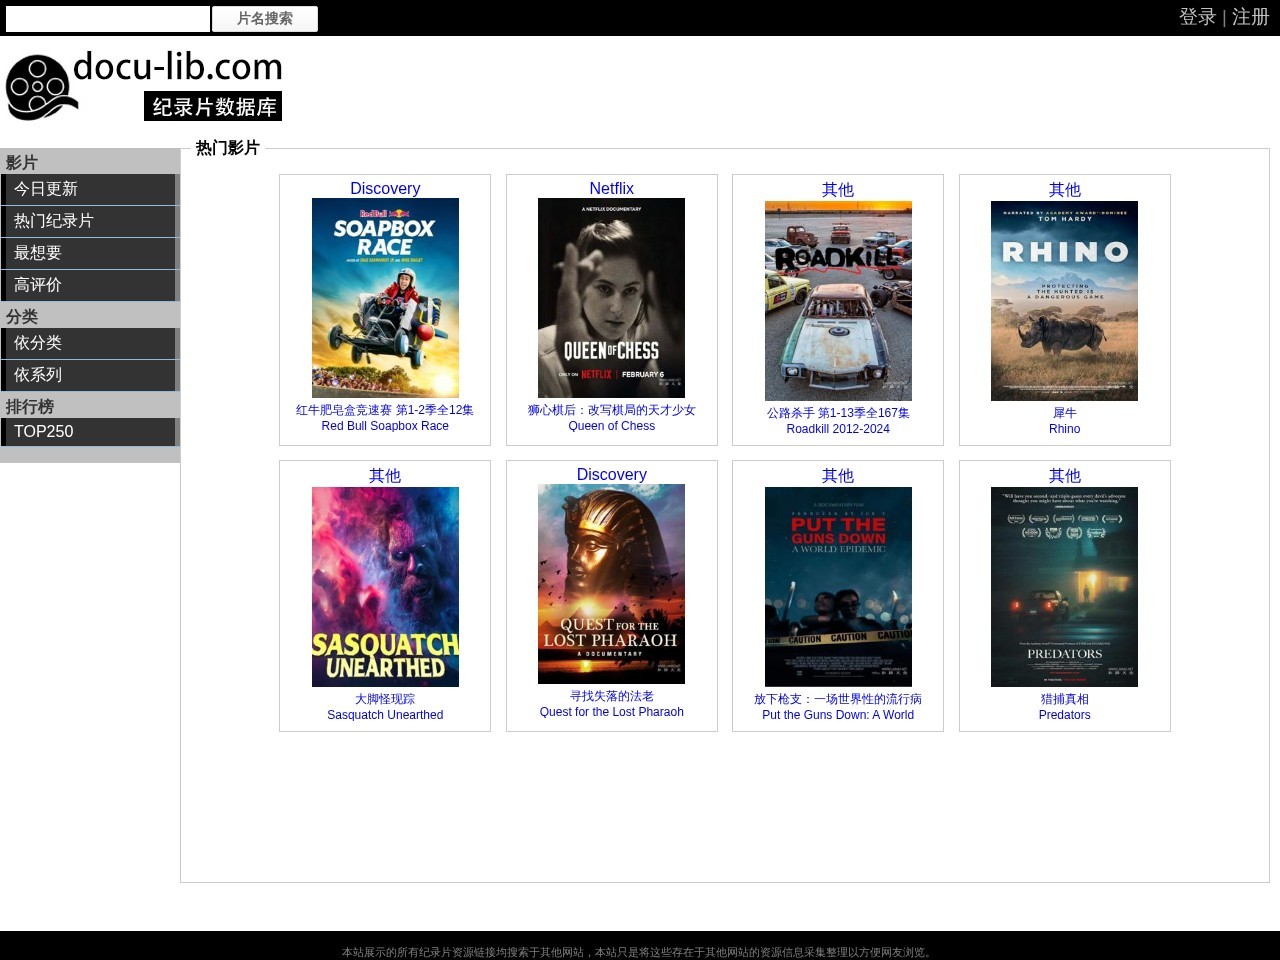Click the search text input field
Screen dimensions: 1280x960
pos(108,18)
